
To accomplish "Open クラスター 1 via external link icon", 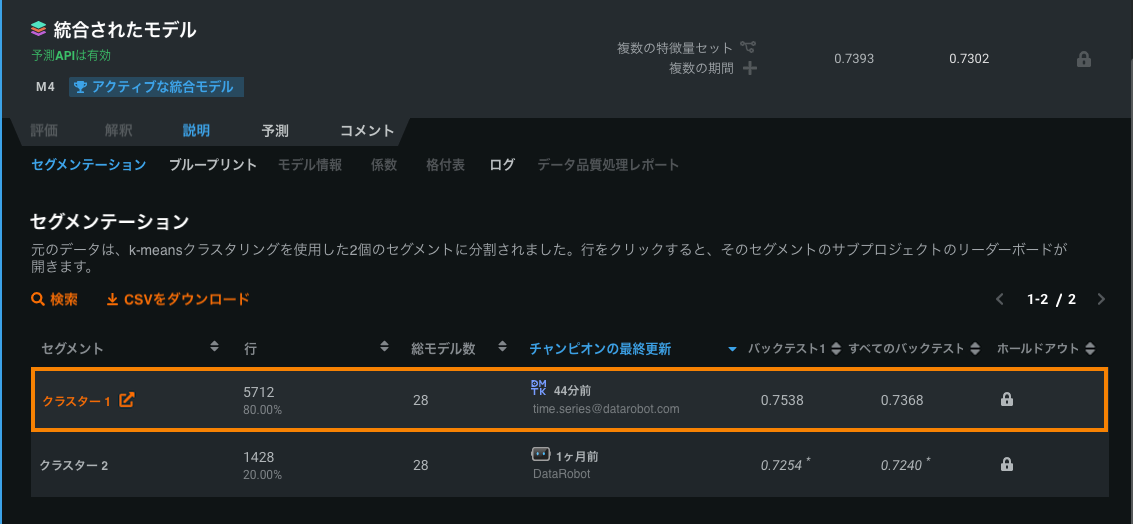I will [127, 400].
